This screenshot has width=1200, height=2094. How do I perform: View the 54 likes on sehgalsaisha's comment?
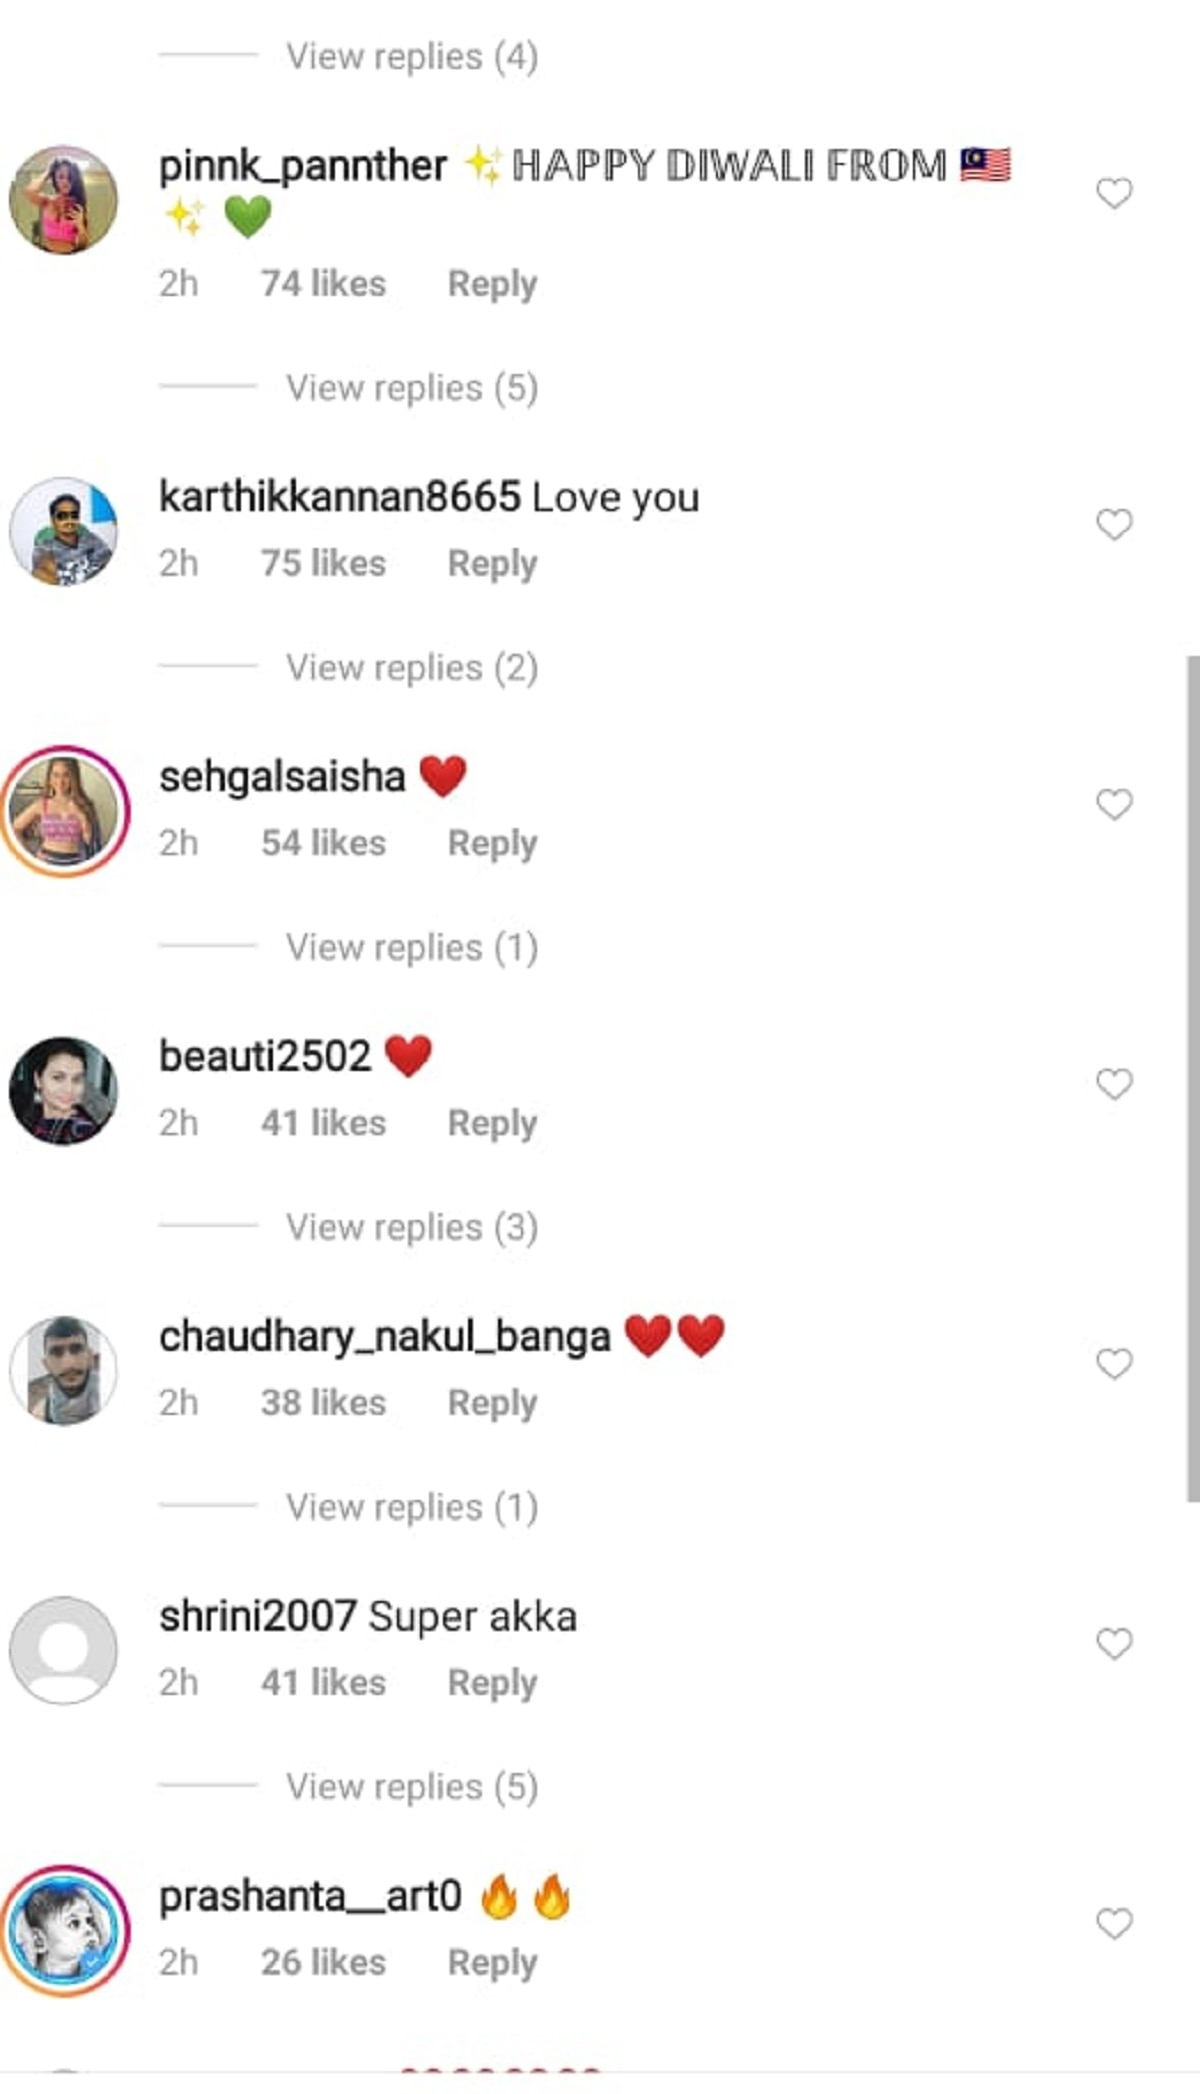click(323, 844)
